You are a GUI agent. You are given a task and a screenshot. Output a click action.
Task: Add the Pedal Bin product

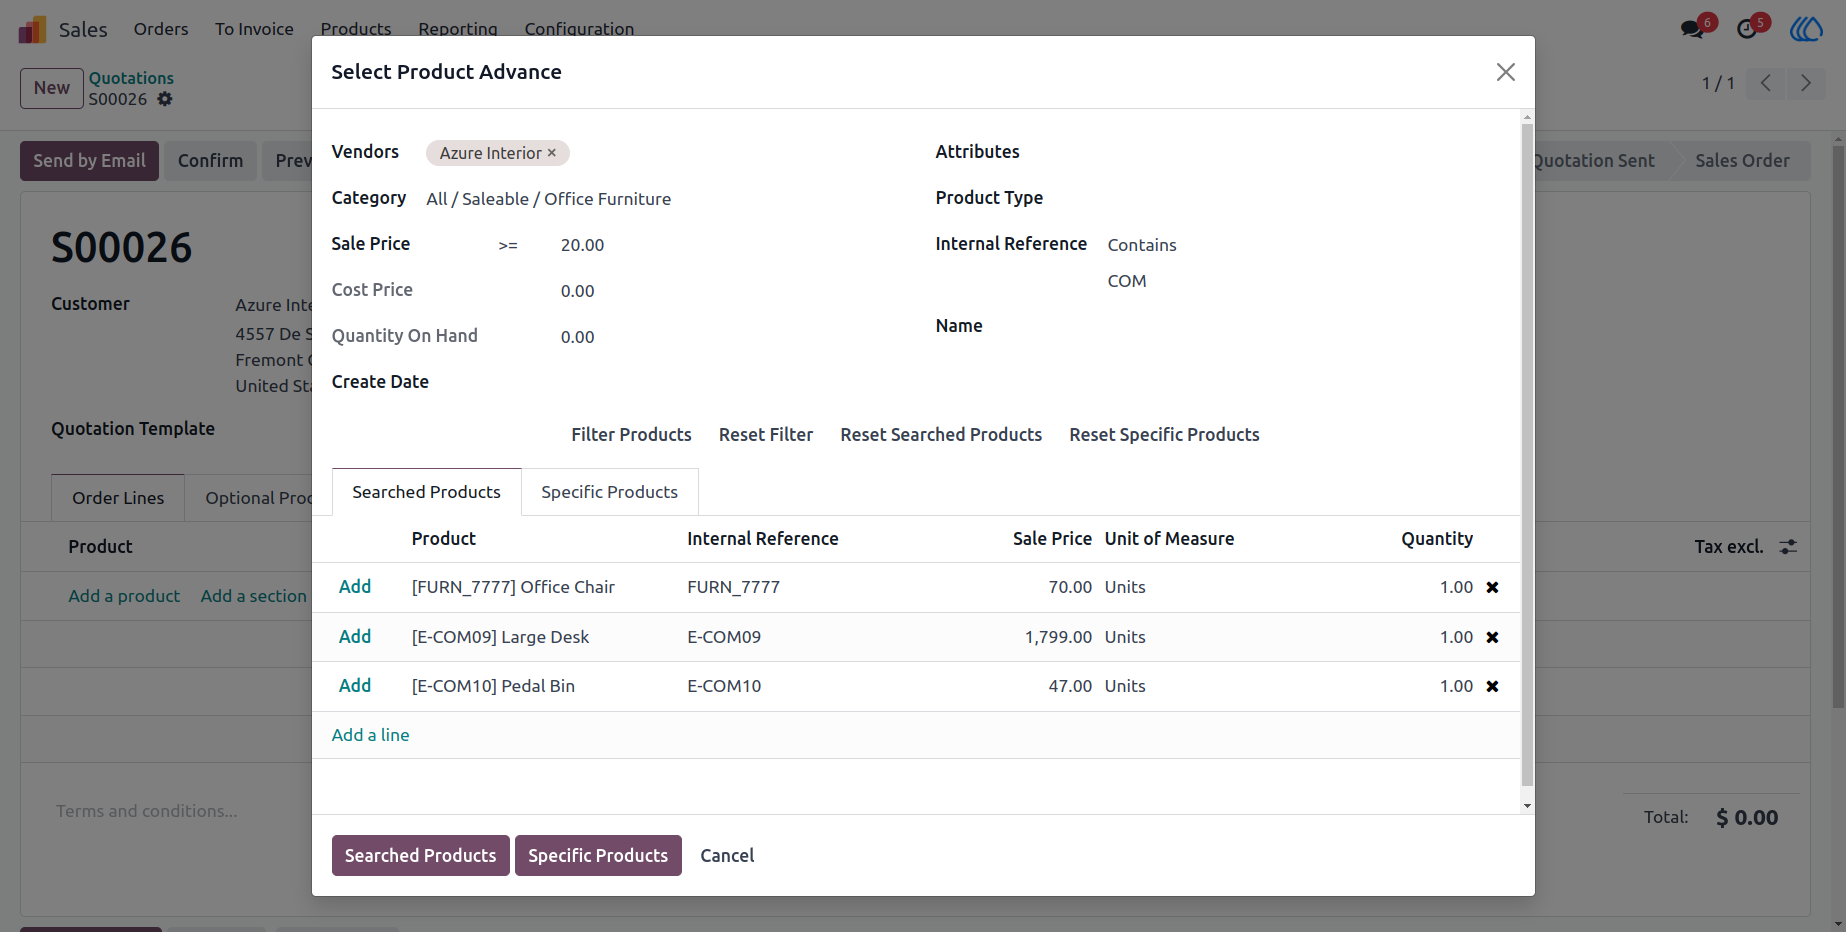355,686
